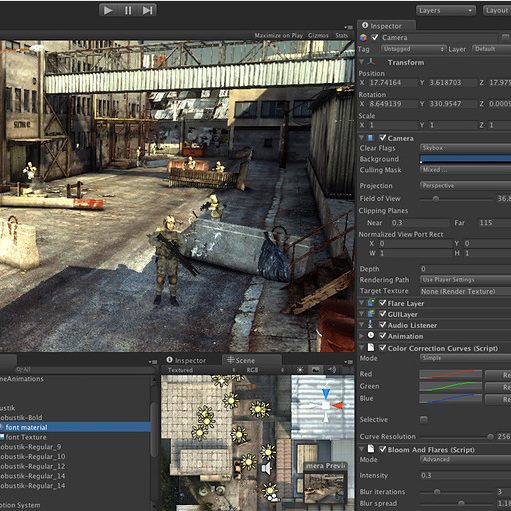This screenshot has height=511, width=511.
Task: Click the Near clipping plane field
Action: point(419,223)
